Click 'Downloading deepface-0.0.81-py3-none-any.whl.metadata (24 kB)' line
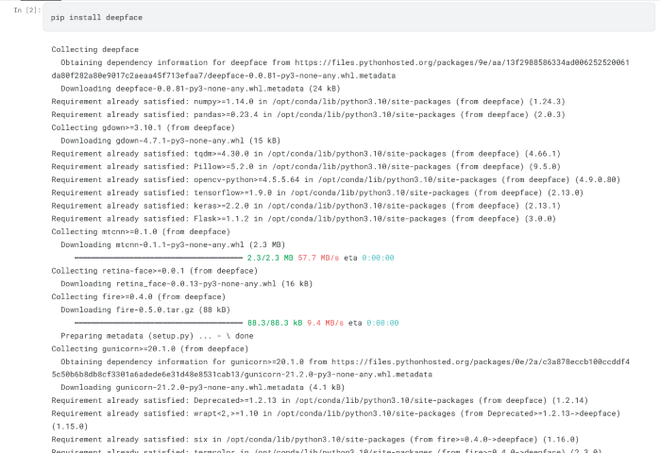The width and height of the screenshot is (660, 453). [200, 88]
